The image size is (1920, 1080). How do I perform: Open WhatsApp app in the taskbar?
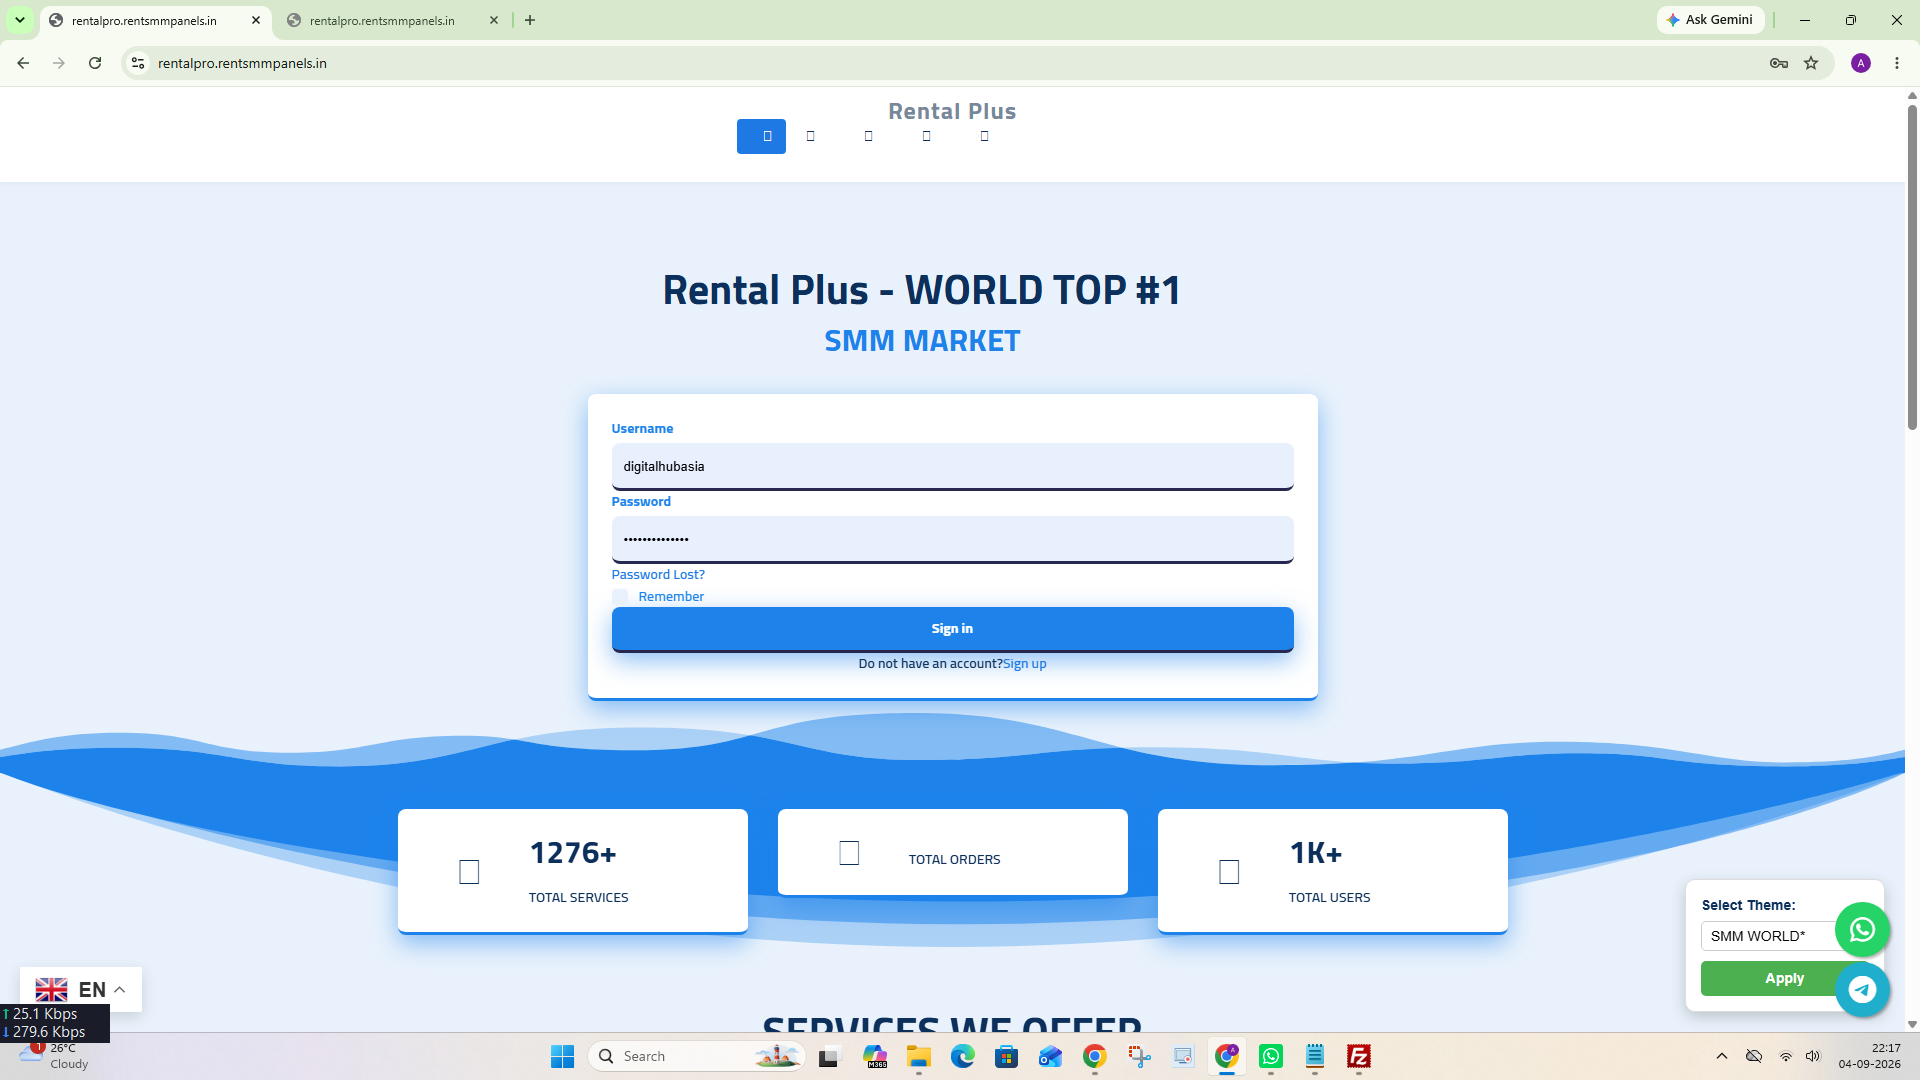pos(1271,1056)
